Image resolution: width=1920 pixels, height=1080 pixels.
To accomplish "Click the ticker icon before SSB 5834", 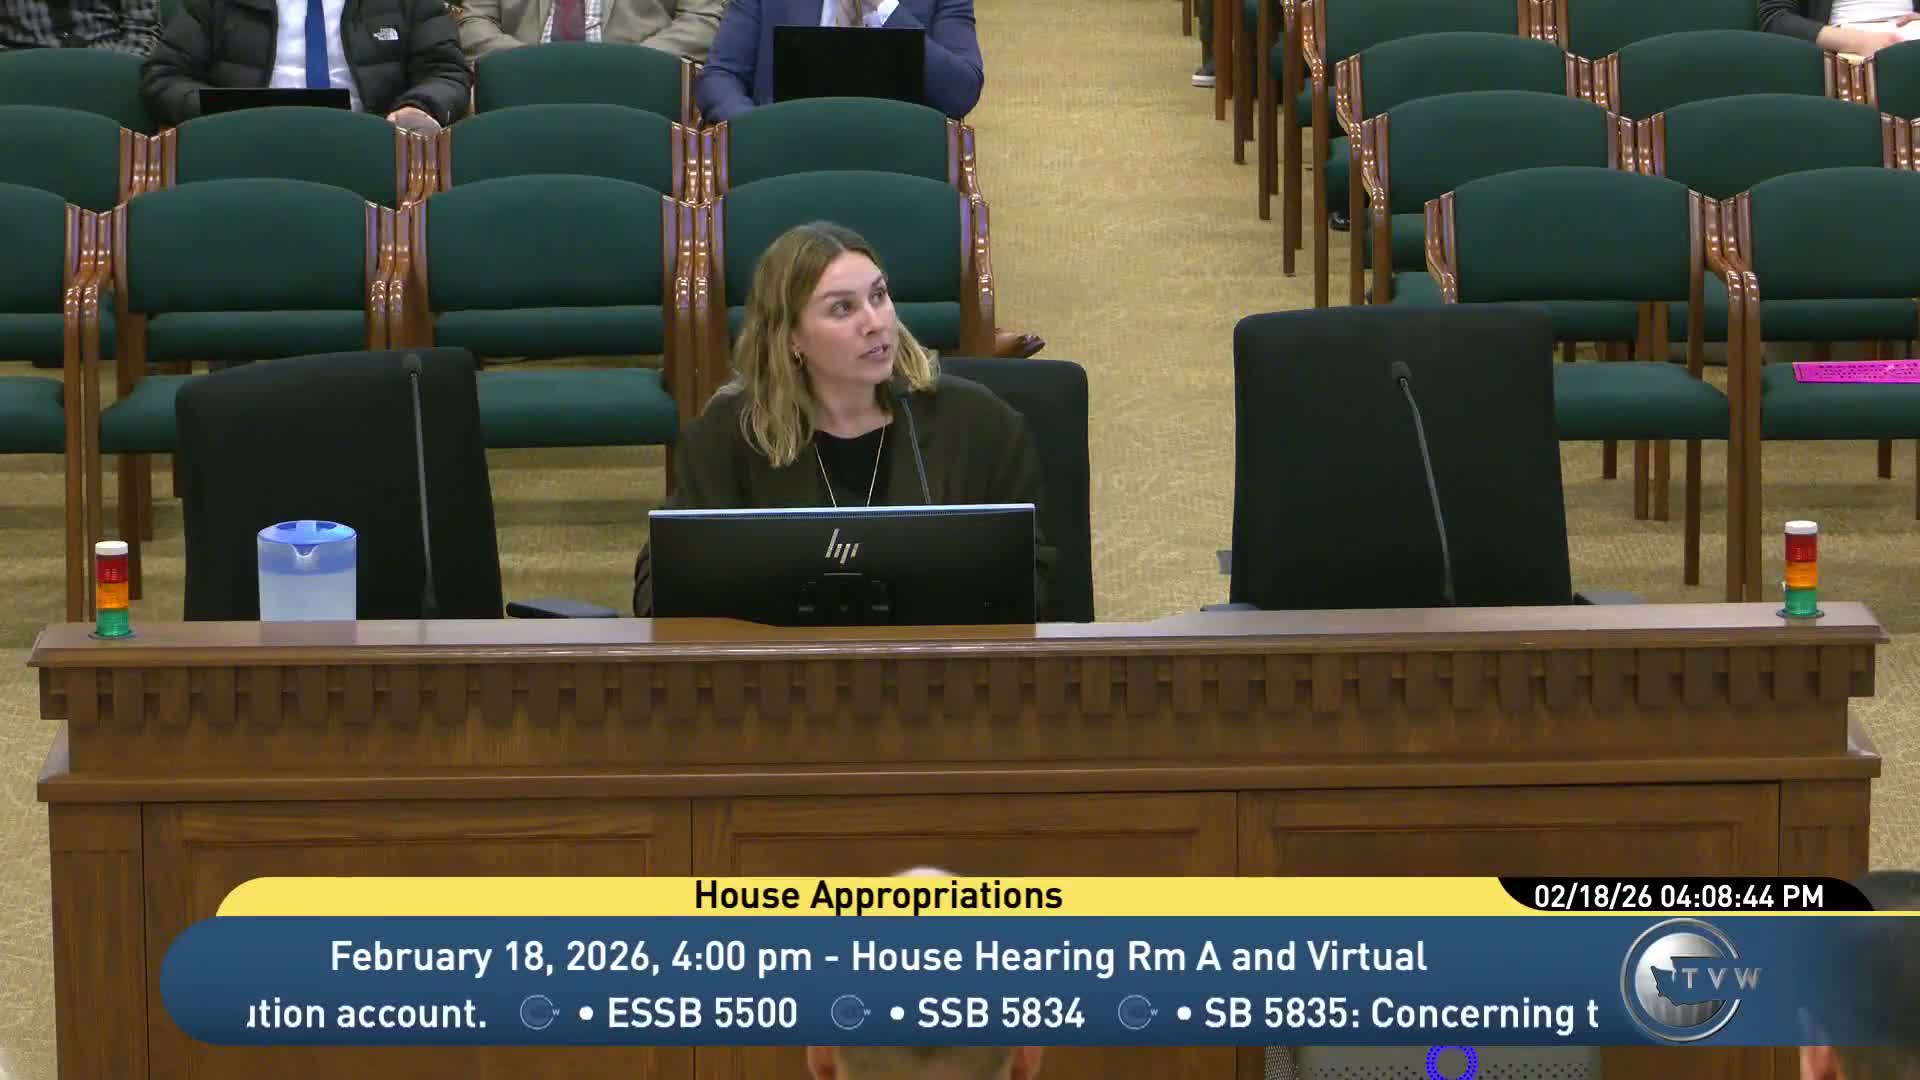I will [x=849, y=1013].
